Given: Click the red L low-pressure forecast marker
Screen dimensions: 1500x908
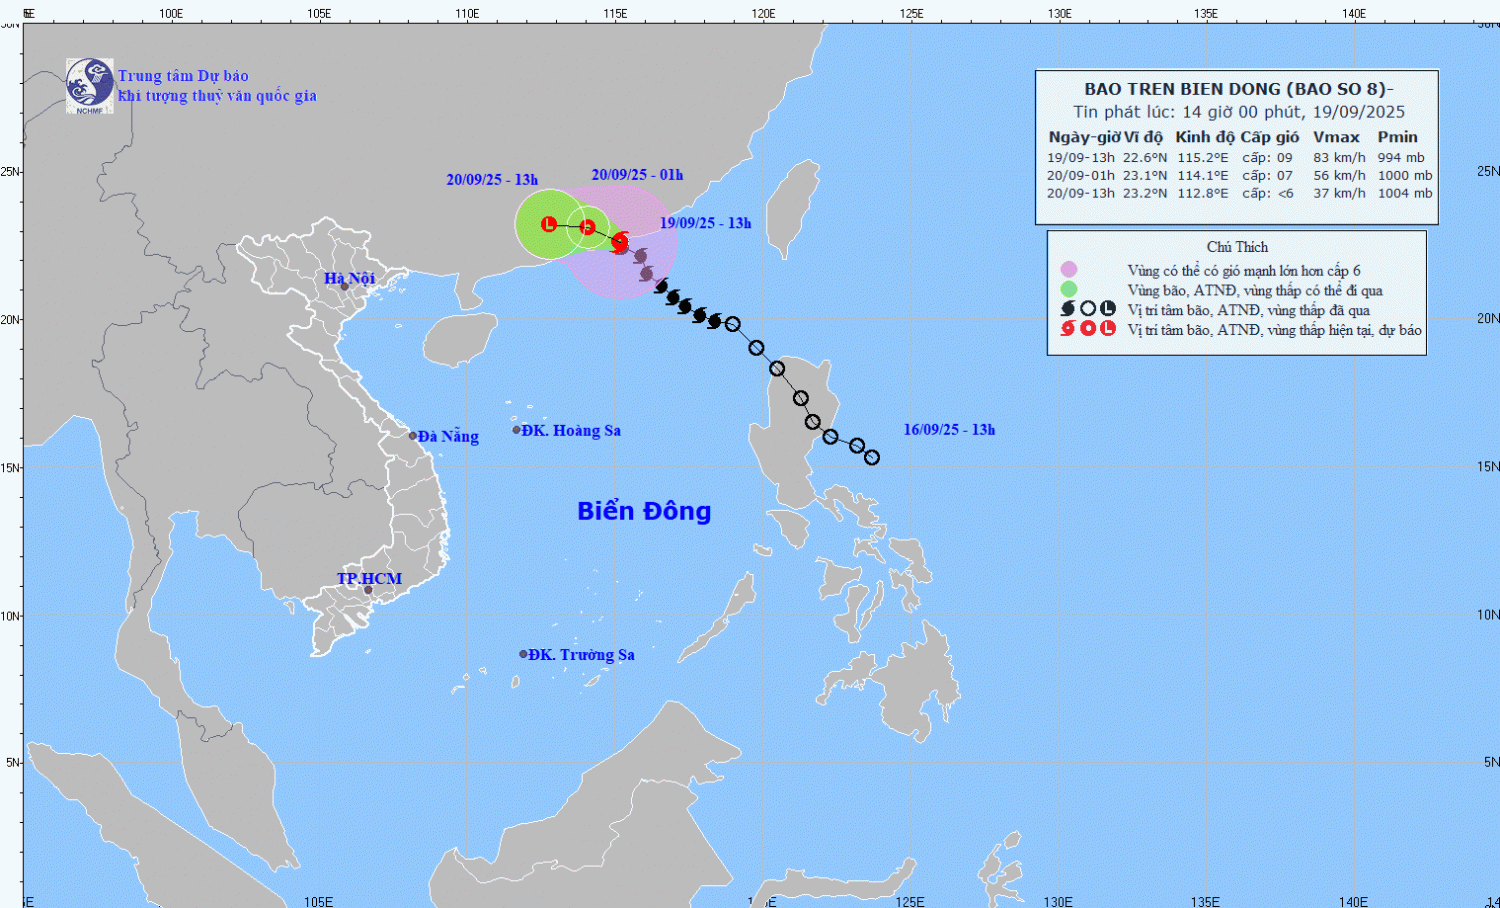Looking at the screenshot, I should tap(549, 224).
